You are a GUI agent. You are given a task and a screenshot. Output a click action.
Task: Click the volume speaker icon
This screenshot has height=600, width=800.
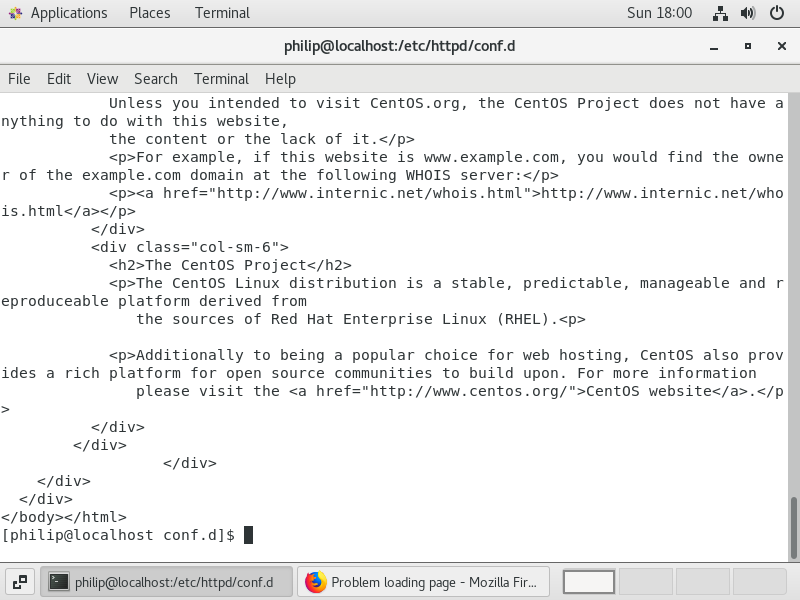(748, 13)
